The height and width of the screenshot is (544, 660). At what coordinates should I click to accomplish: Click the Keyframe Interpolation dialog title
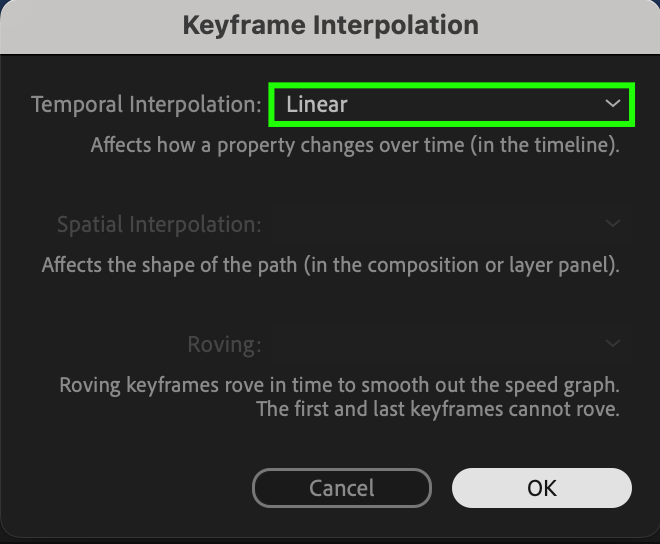[330, 25]
